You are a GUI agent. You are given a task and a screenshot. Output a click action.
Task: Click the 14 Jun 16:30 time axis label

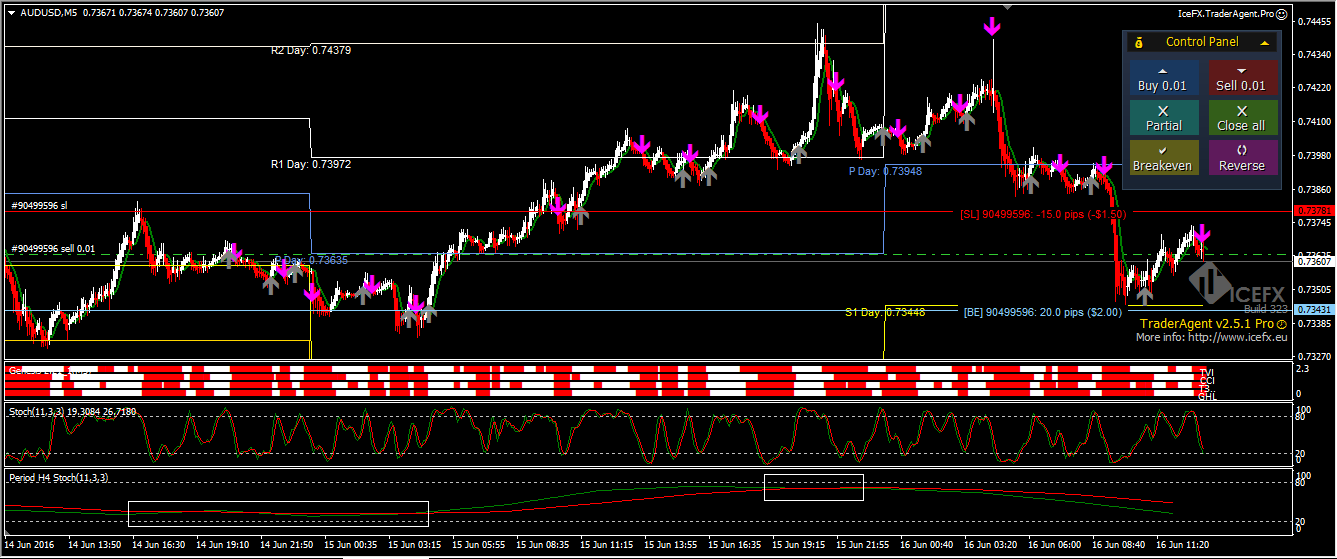[x=160, y=546]
